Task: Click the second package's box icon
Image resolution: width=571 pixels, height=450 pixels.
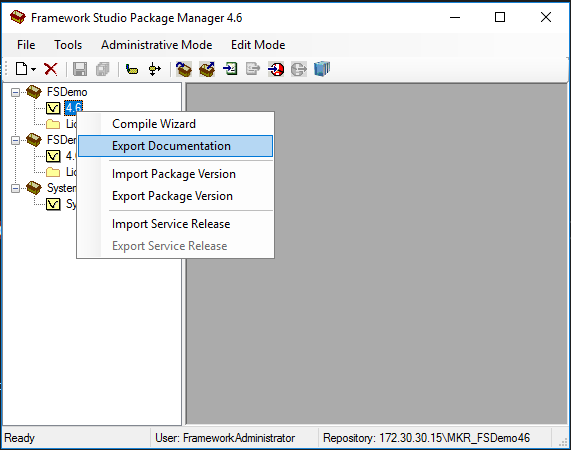Action: [34, 140]
